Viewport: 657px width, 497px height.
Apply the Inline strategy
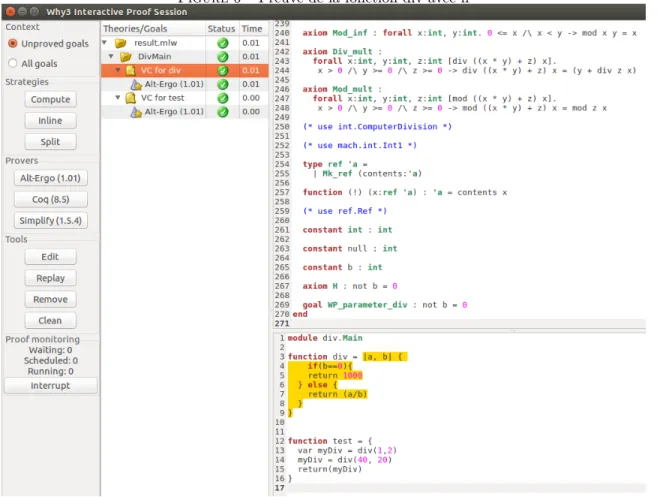click(x=50, y=121)
